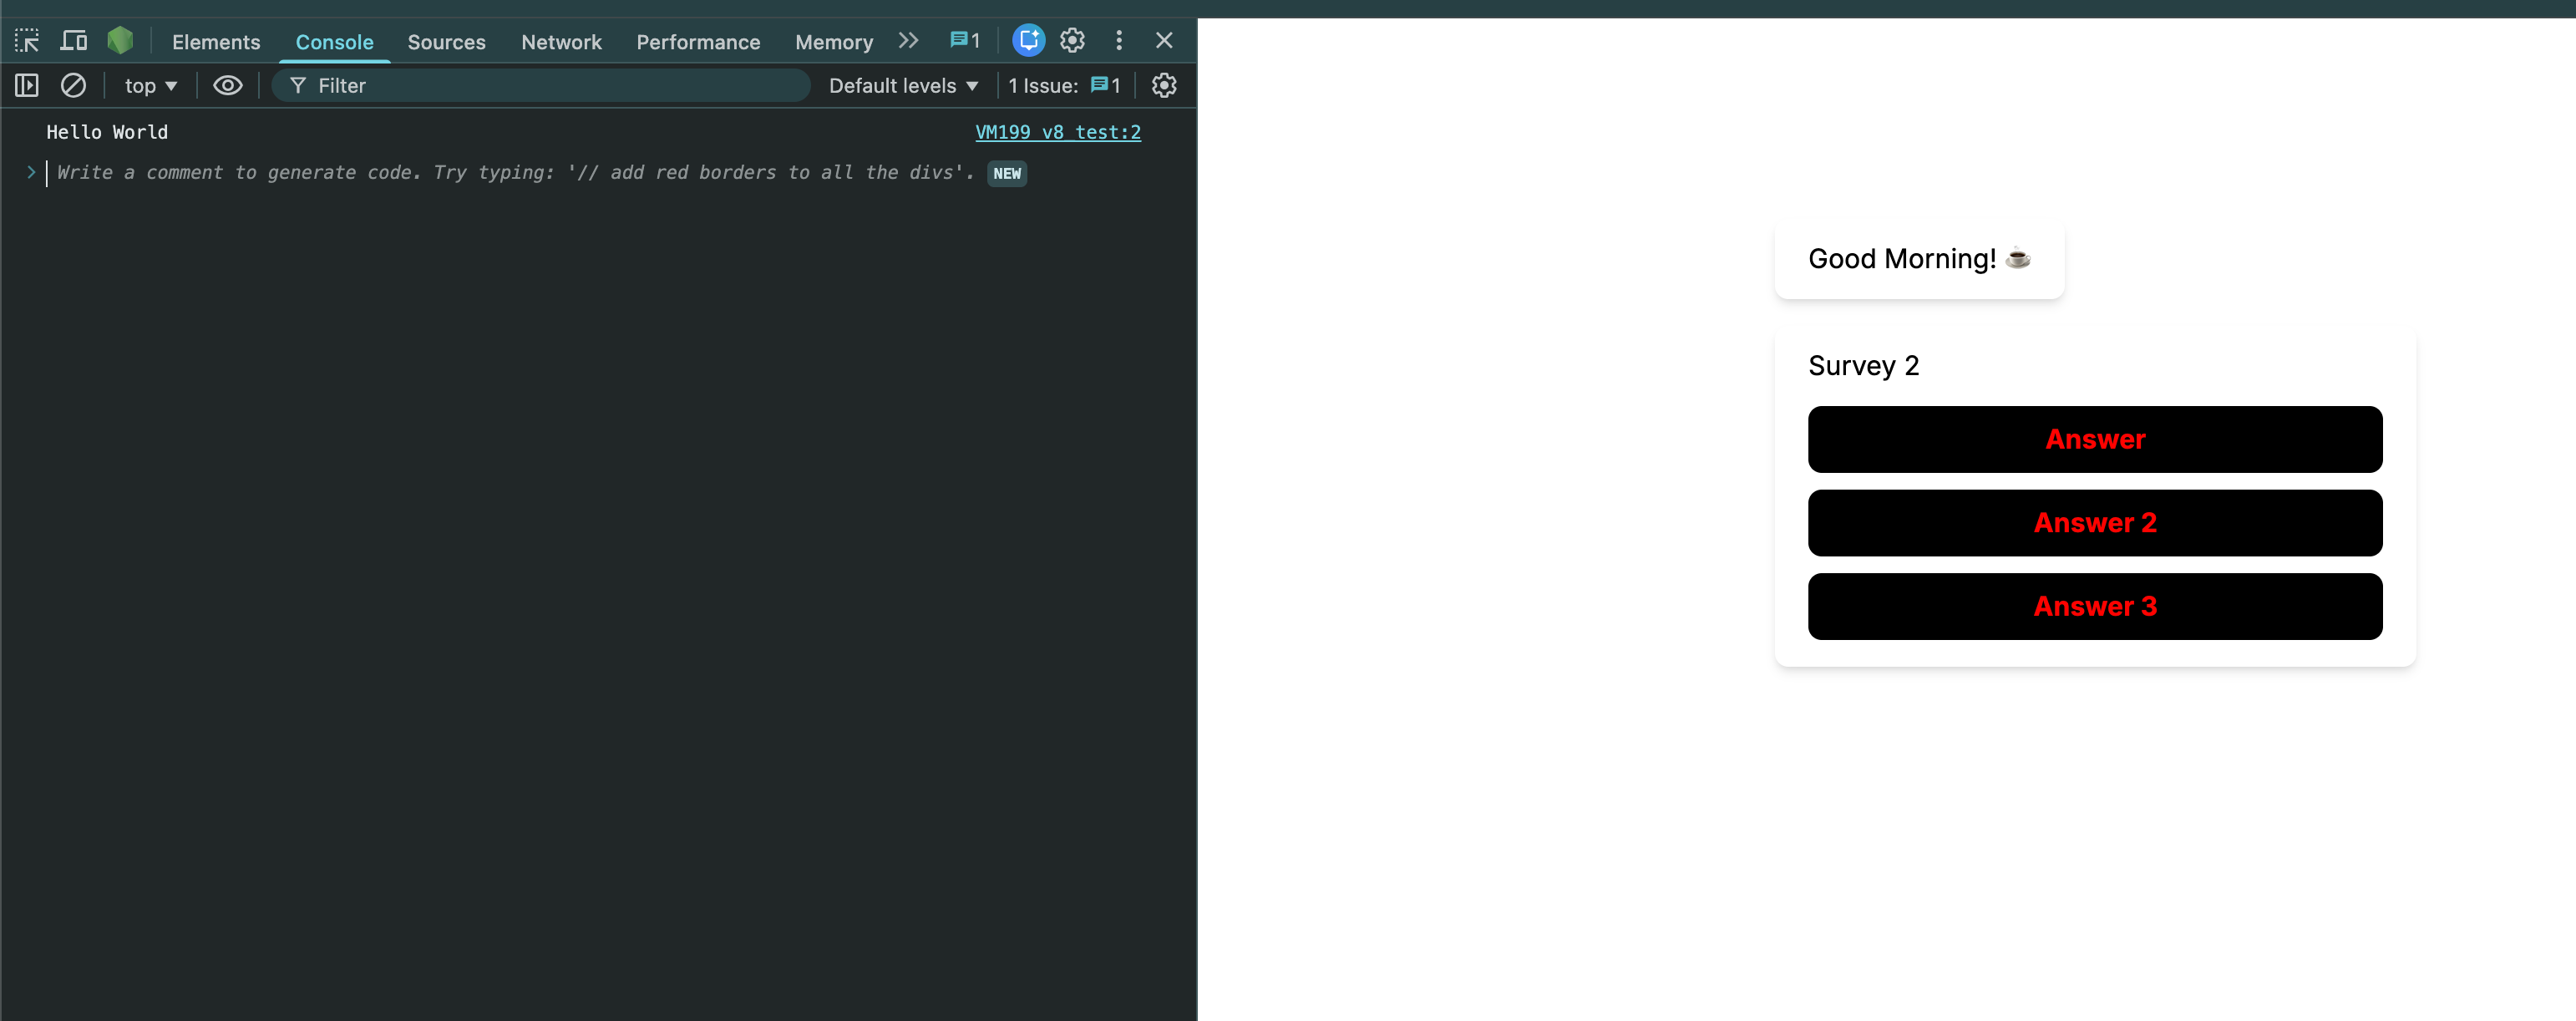Activate the inspect element picker icon
Viewport: 2576px width, 1021px height.
[x=27, y=41]
